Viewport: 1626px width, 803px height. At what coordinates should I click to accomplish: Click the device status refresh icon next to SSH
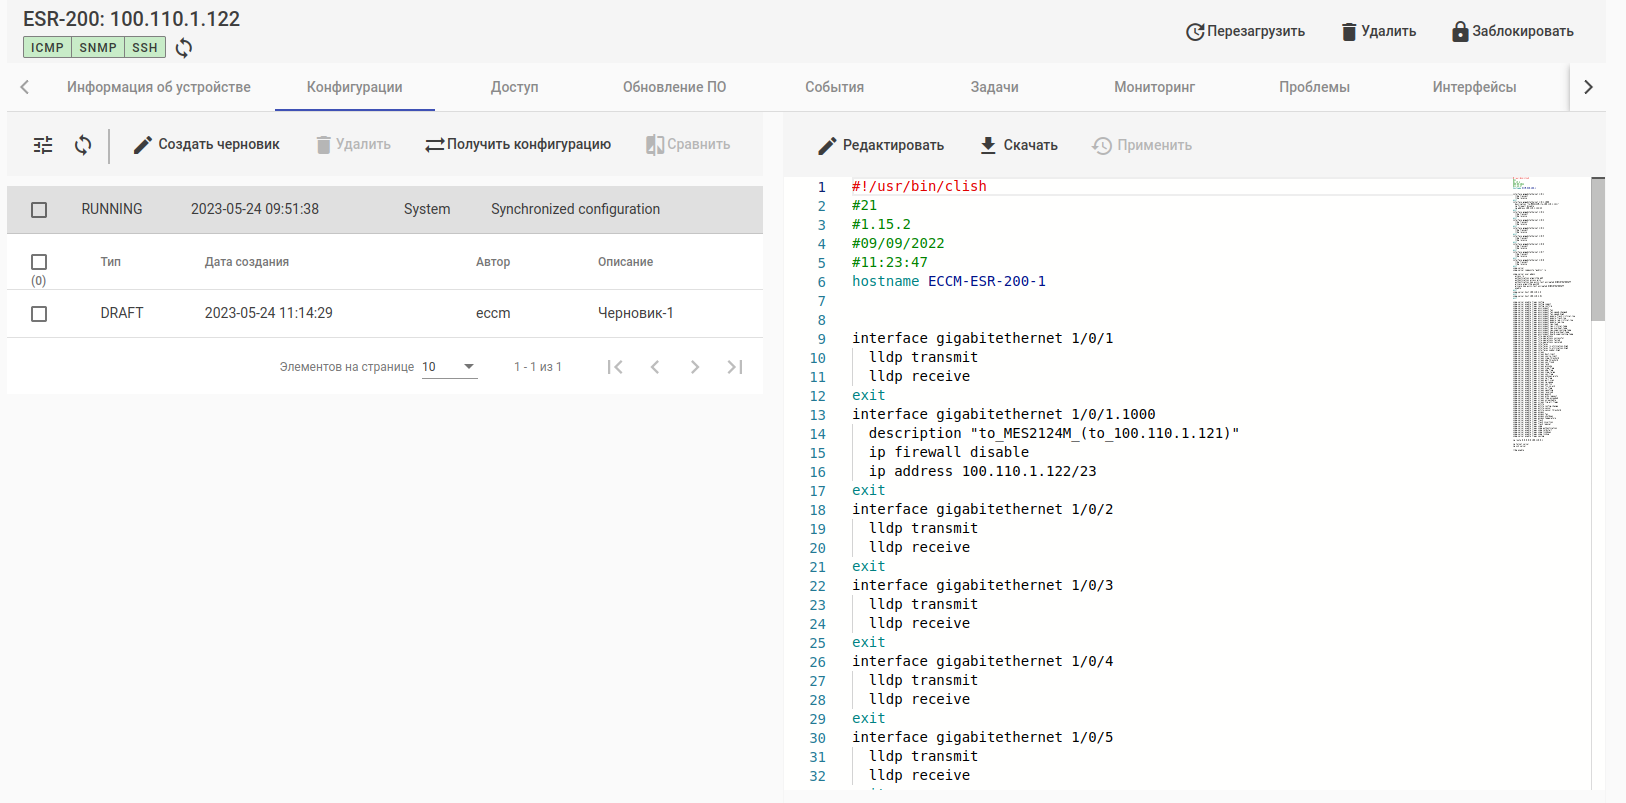click(184, 48)
